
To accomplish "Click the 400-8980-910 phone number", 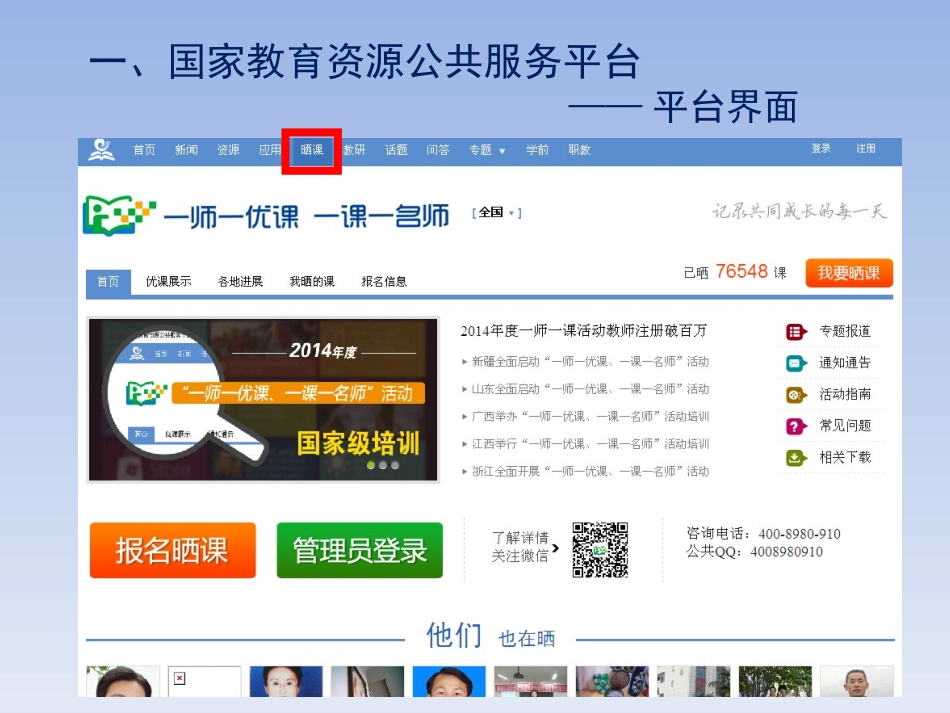I will (799, 534).
